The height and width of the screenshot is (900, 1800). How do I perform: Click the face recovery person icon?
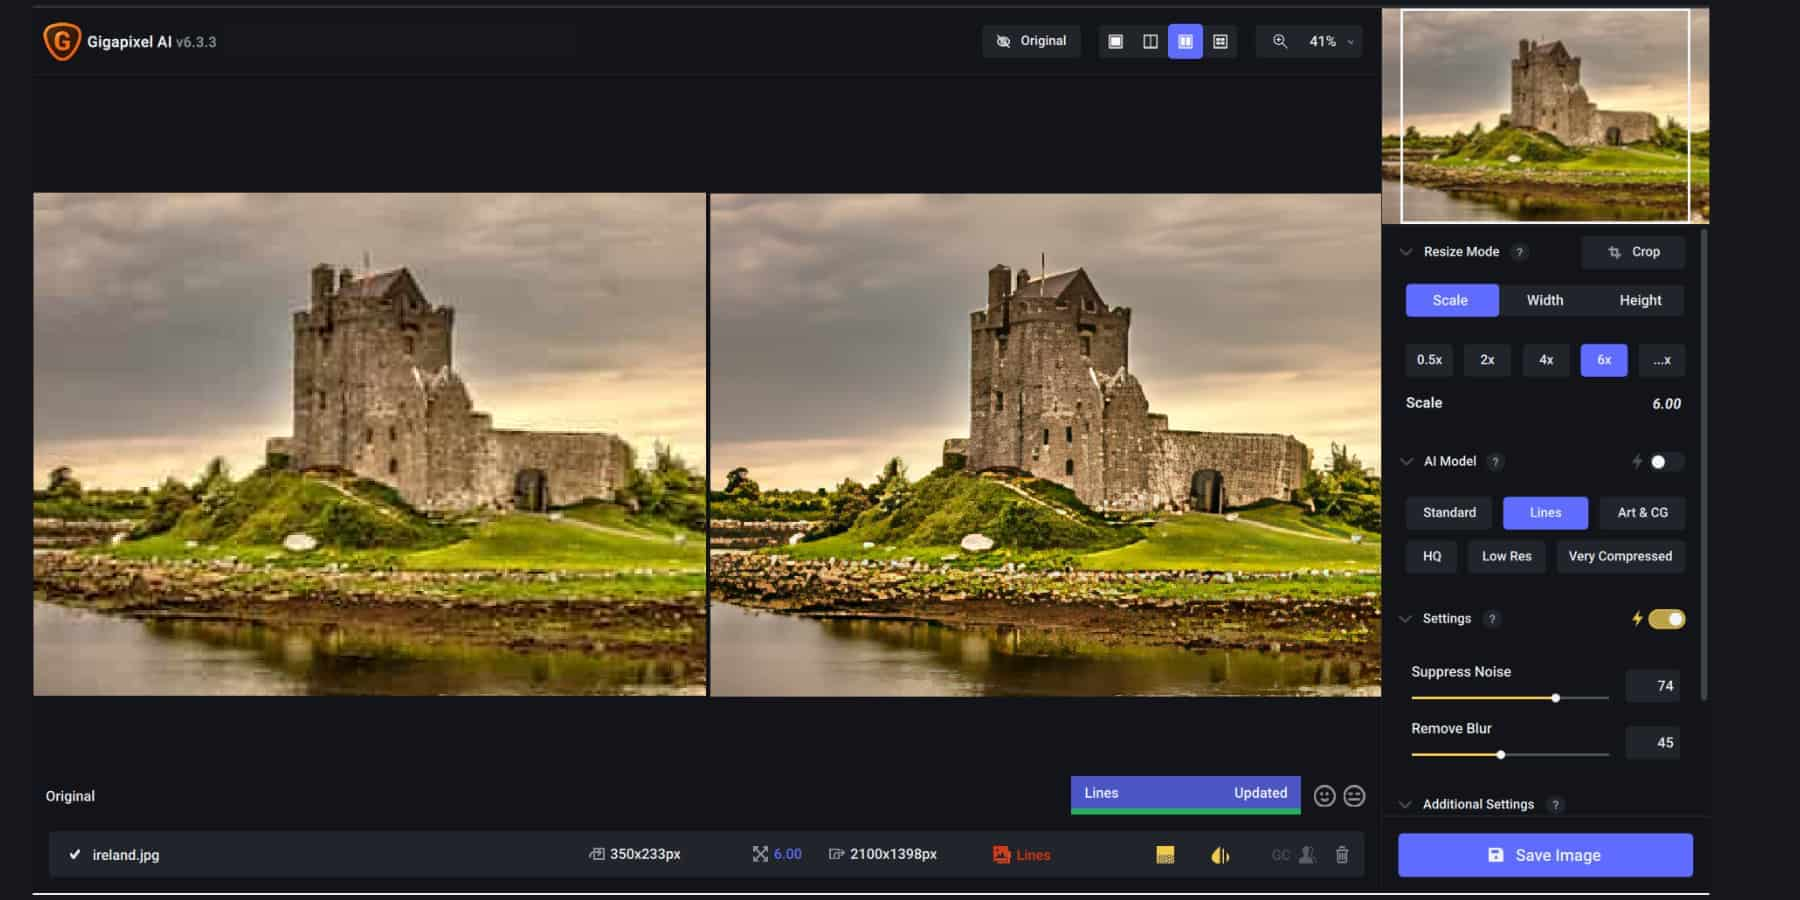click(1308, 855)
